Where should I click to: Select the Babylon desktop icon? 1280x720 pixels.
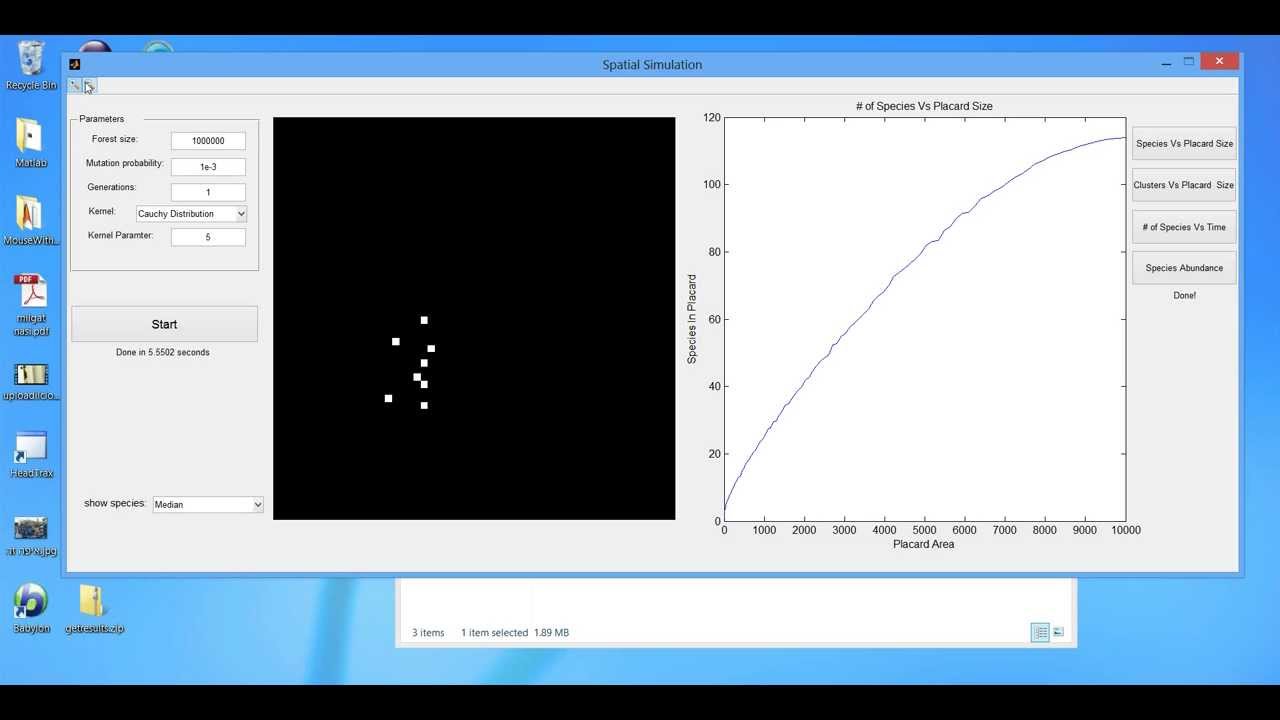pos(31,609)
